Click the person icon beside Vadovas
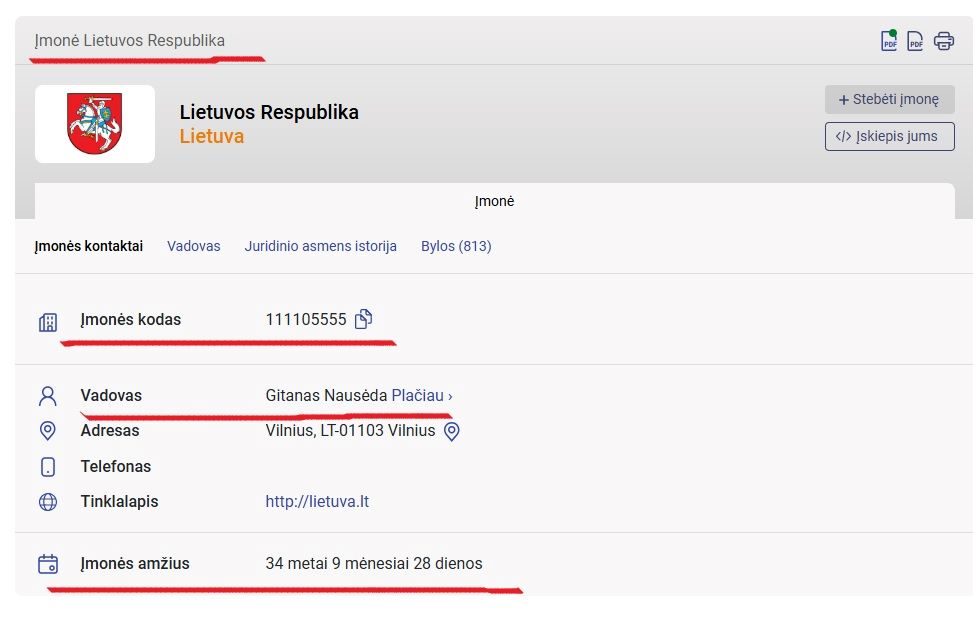The height and width of the screenshot is (624, 973). 48,396
